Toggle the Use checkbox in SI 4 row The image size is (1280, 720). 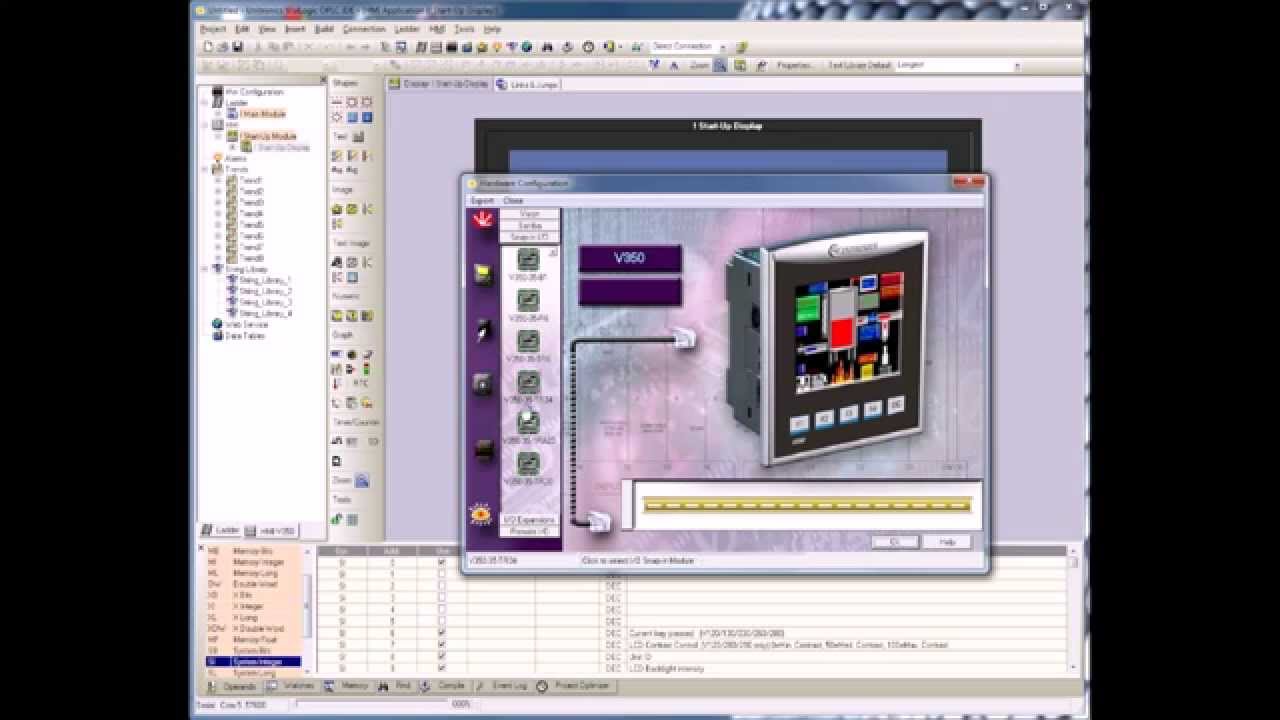click(442, 609)
